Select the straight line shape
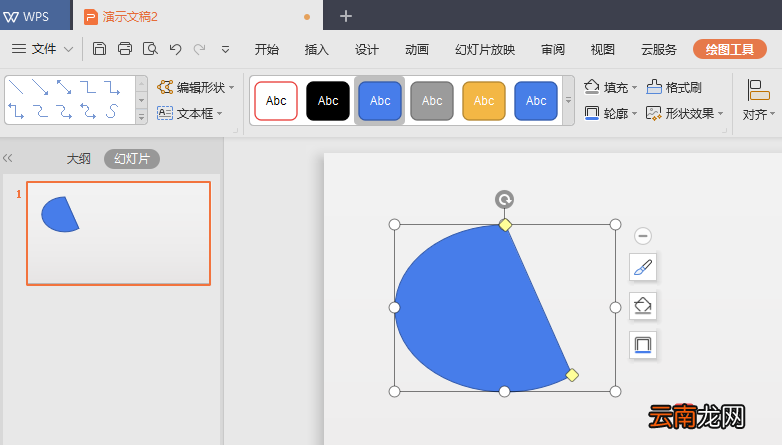The image size is (782, 445). pos(16,87)
